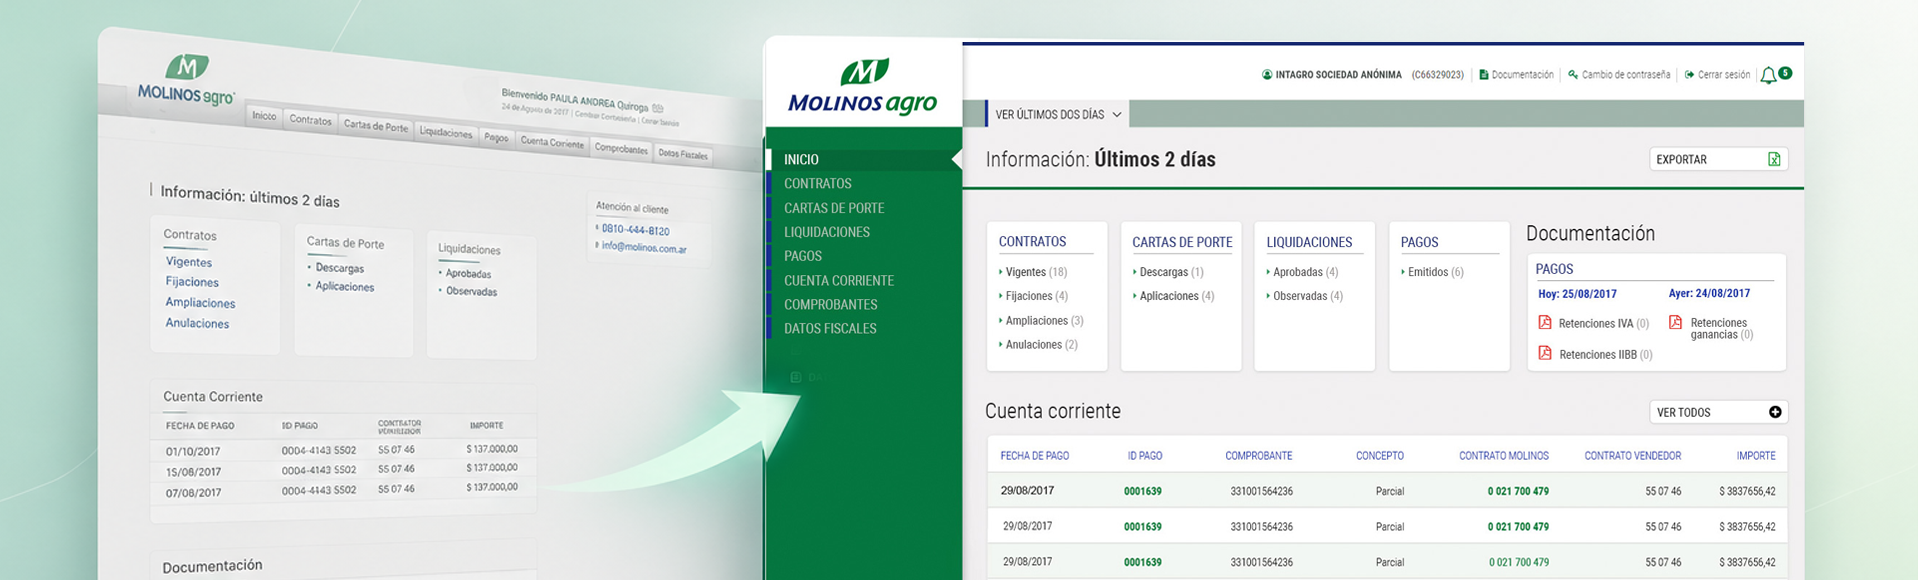Click info@molinos.com.ar email link
The image size is (1918, 580).
[x=644, y=247]
